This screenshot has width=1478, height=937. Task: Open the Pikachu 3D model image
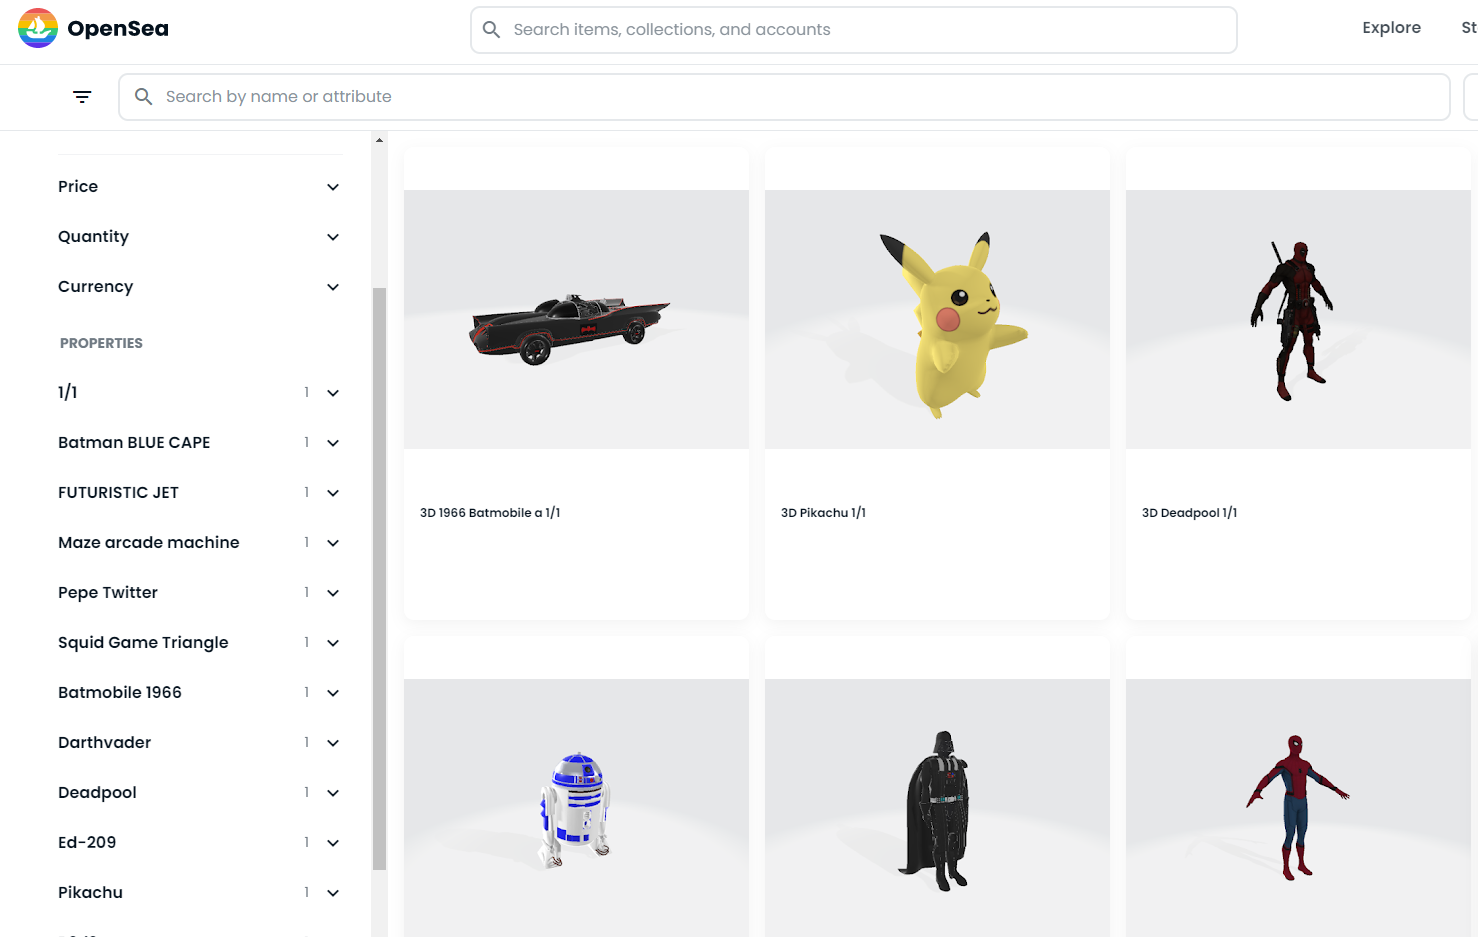click(937, 320)
